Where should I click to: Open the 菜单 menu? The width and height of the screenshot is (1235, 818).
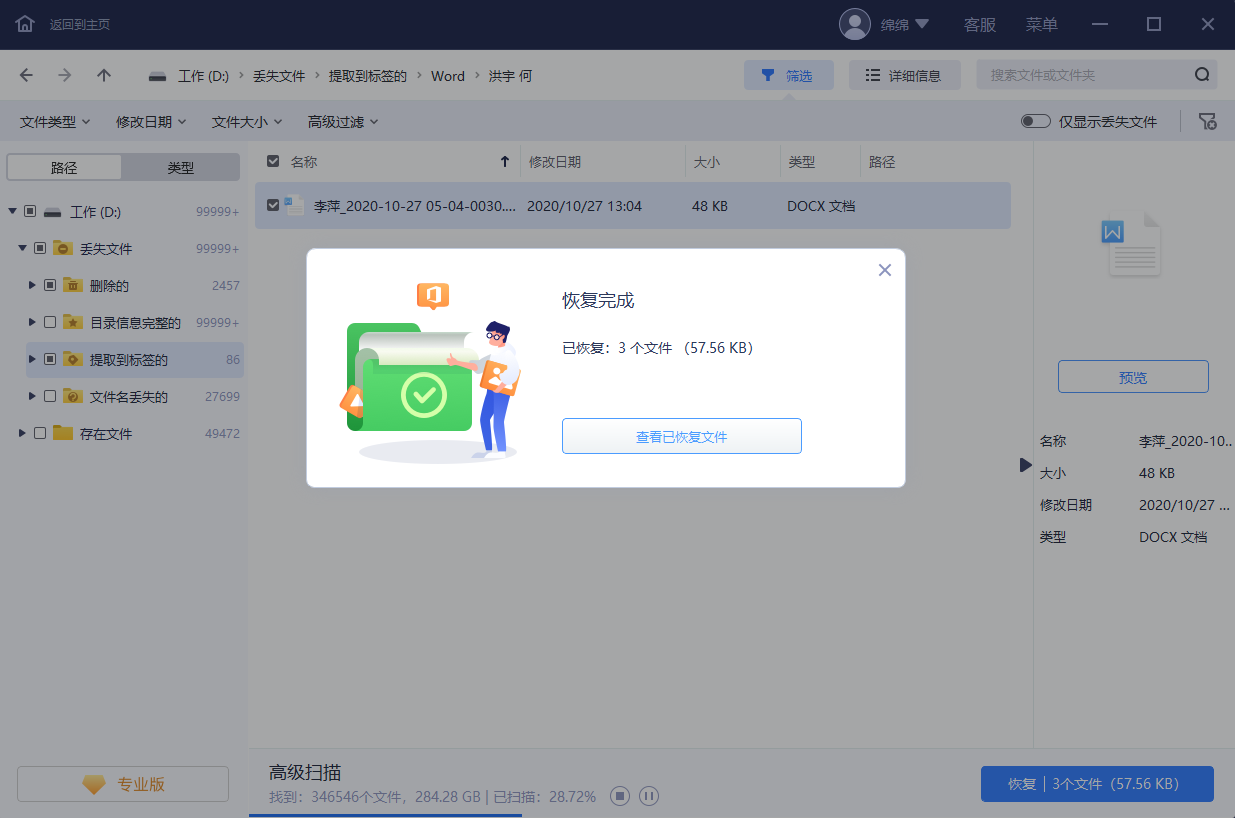(1041, 24)
